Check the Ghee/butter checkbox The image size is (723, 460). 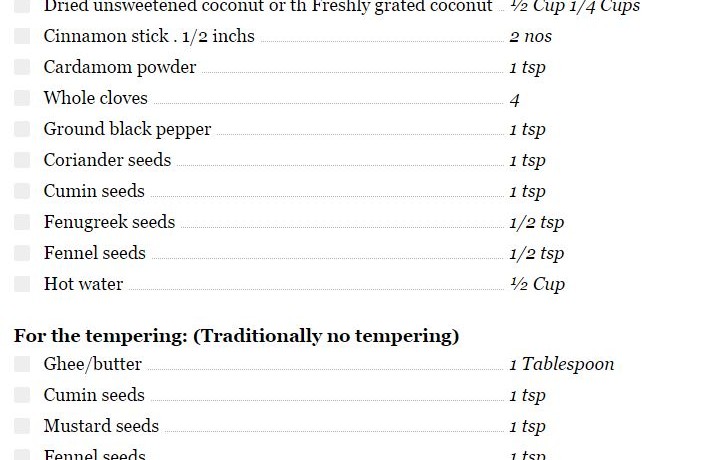pyautogui.click(x=22, y=364)
